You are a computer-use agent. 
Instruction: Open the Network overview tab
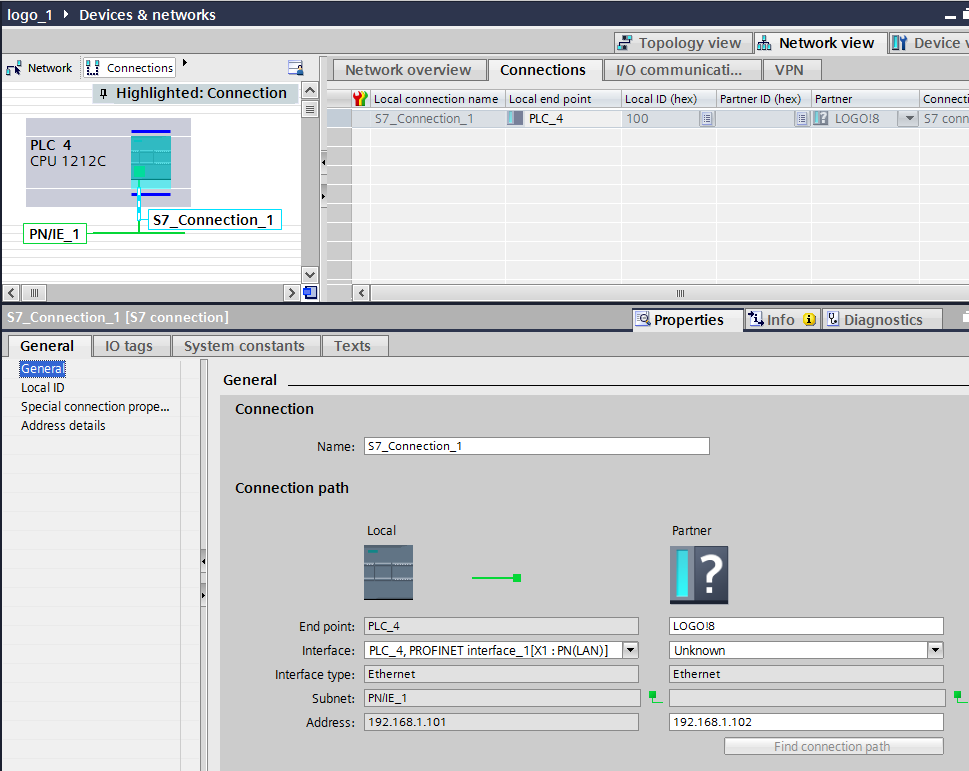(x=408, y=70)
